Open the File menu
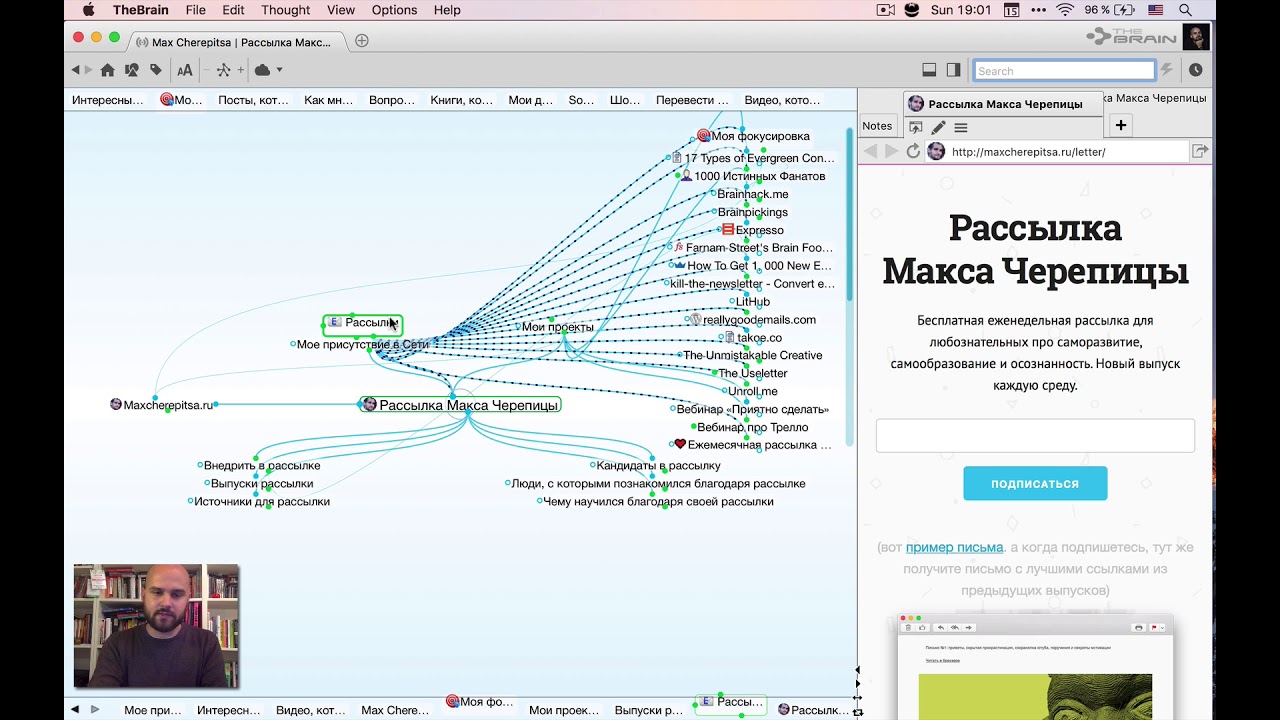1280x720 pixels. (x=195, y=10)
